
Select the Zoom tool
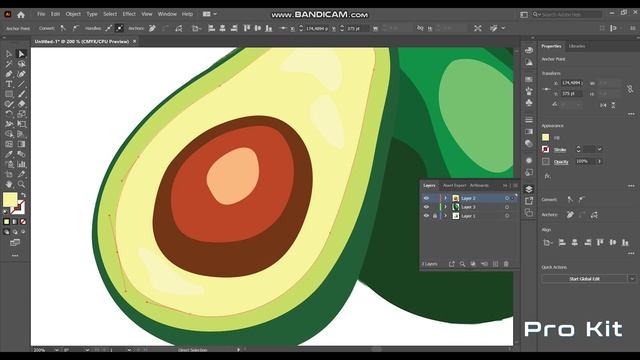click(21, 184)
